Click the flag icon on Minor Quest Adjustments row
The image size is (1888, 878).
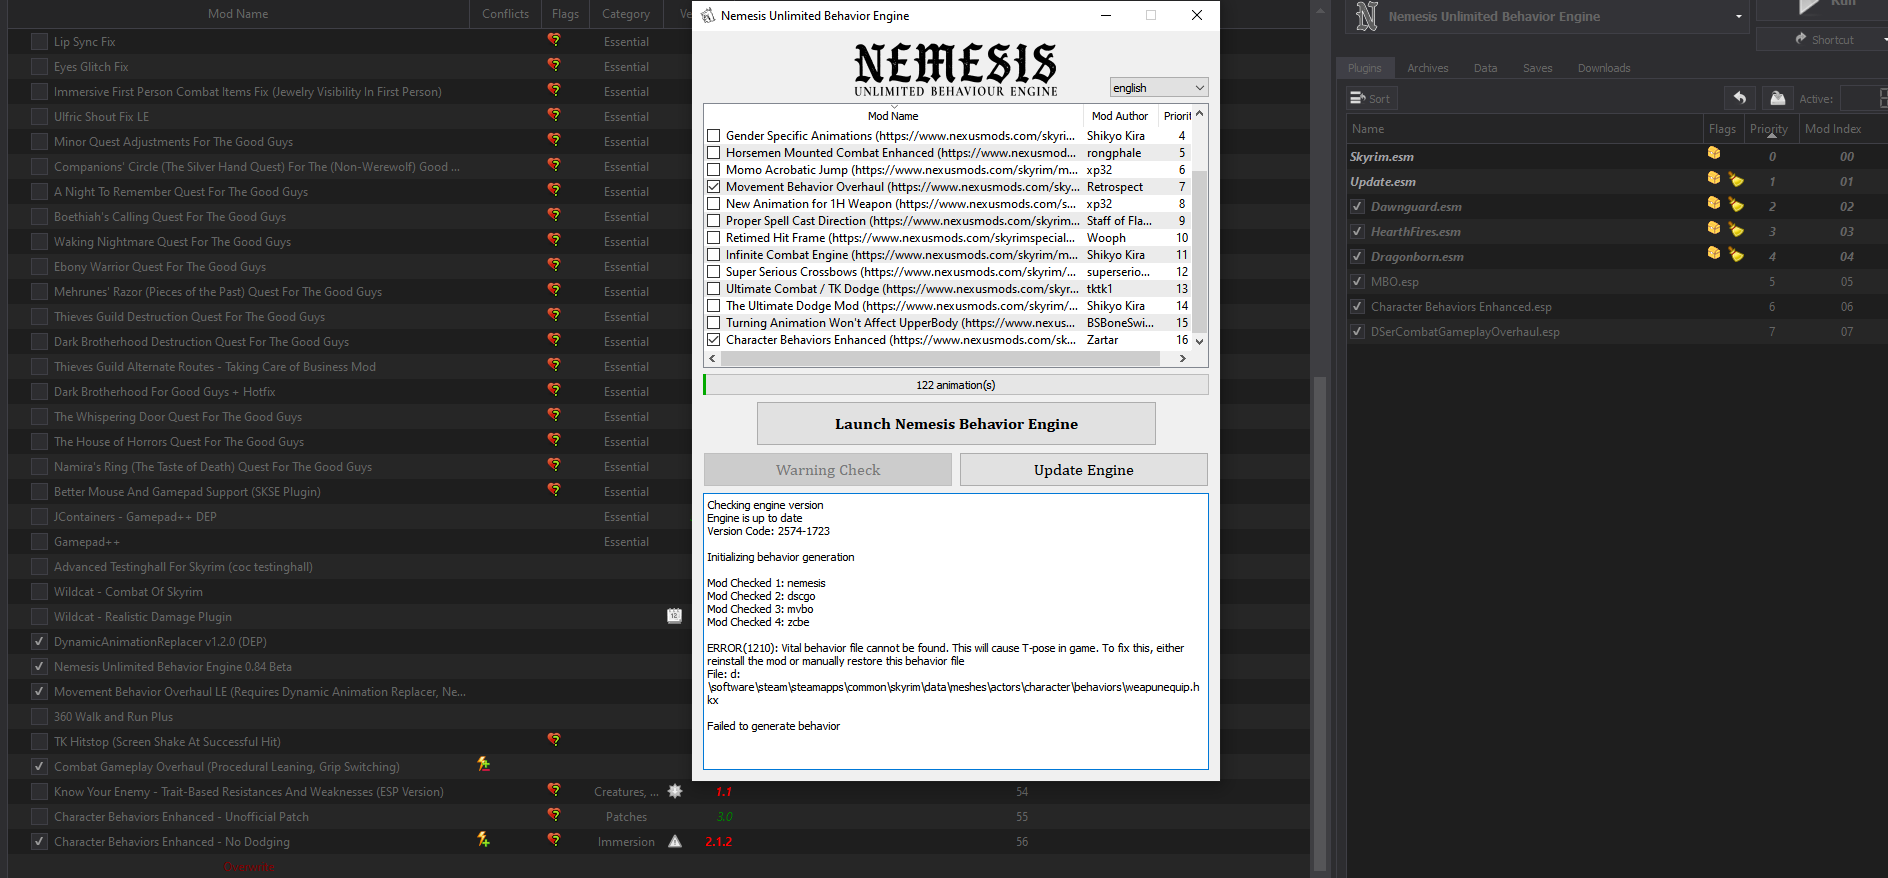coord(554,140)
